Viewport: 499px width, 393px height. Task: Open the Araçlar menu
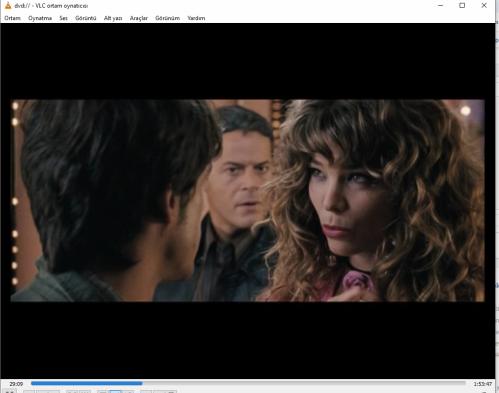(139, 18)
